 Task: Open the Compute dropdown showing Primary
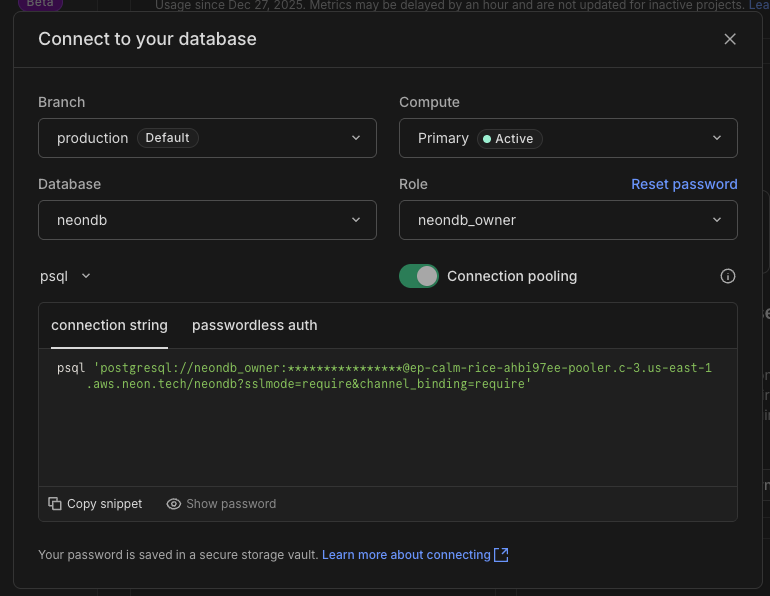pos(568,138)
